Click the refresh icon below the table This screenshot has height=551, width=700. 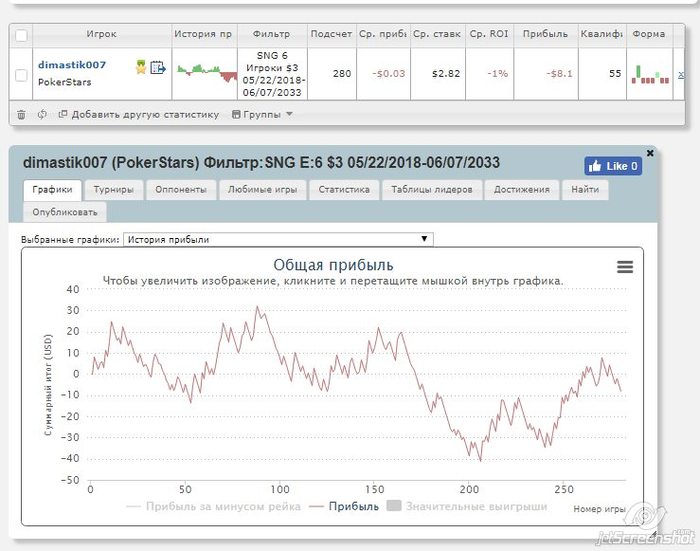tap(42, 114)
